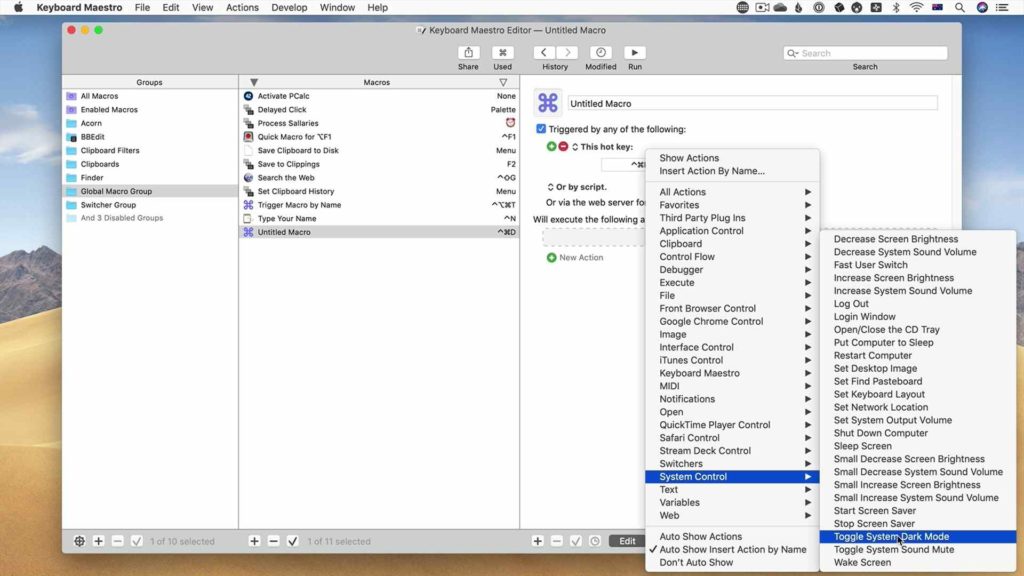Add a new trigger with green plus
This screenshot has height=576, width=1024.
(551, 146)
